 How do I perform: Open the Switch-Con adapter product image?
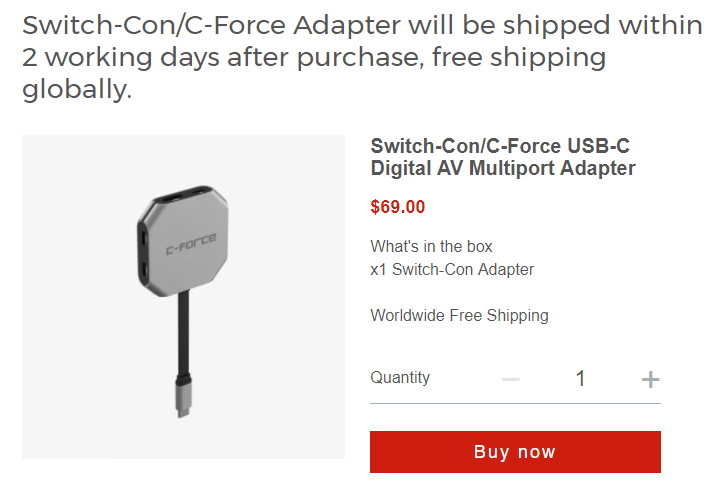pos(183,297)
